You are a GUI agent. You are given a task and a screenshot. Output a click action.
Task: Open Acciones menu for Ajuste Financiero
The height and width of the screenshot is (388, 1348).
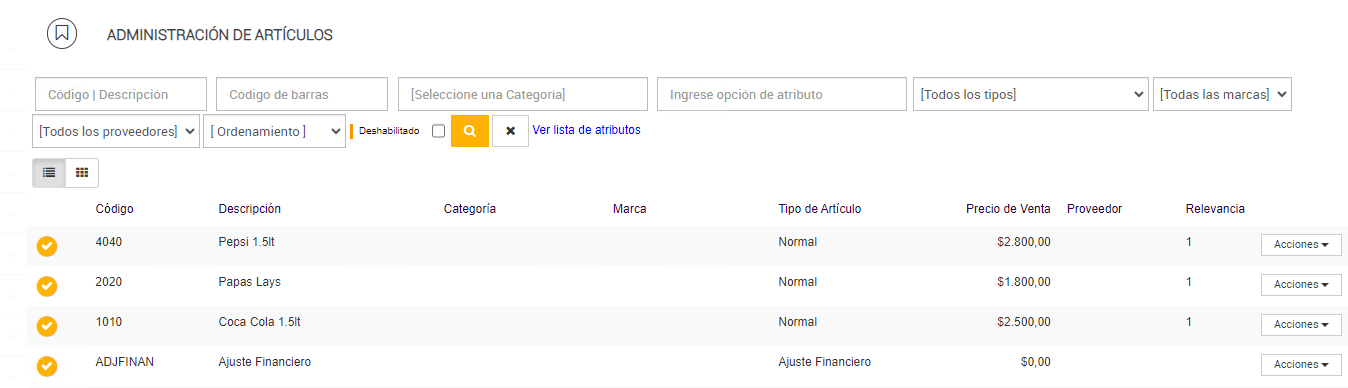coord(1301,365)
